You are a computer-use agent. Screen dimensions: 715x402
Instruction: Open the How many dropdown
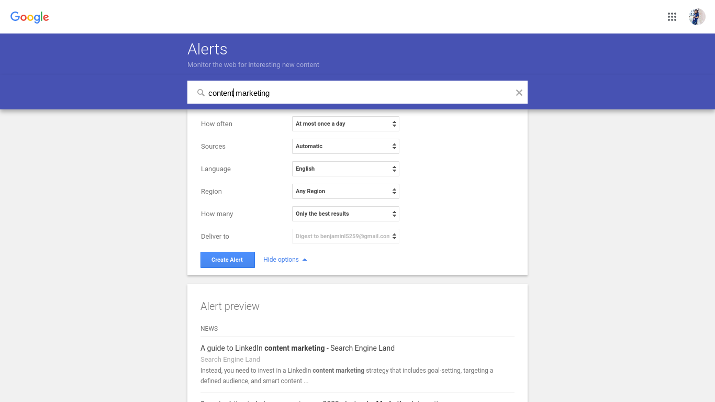click(x=346, y=214)
